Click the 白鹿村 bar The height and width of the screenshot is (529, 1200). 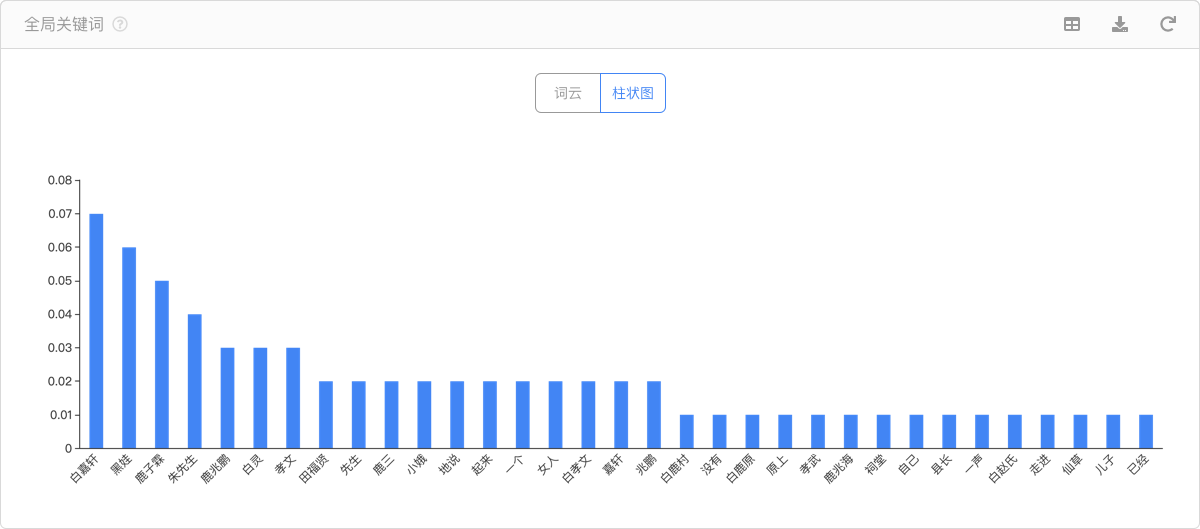pyautogui.click(x=687, y=431)
